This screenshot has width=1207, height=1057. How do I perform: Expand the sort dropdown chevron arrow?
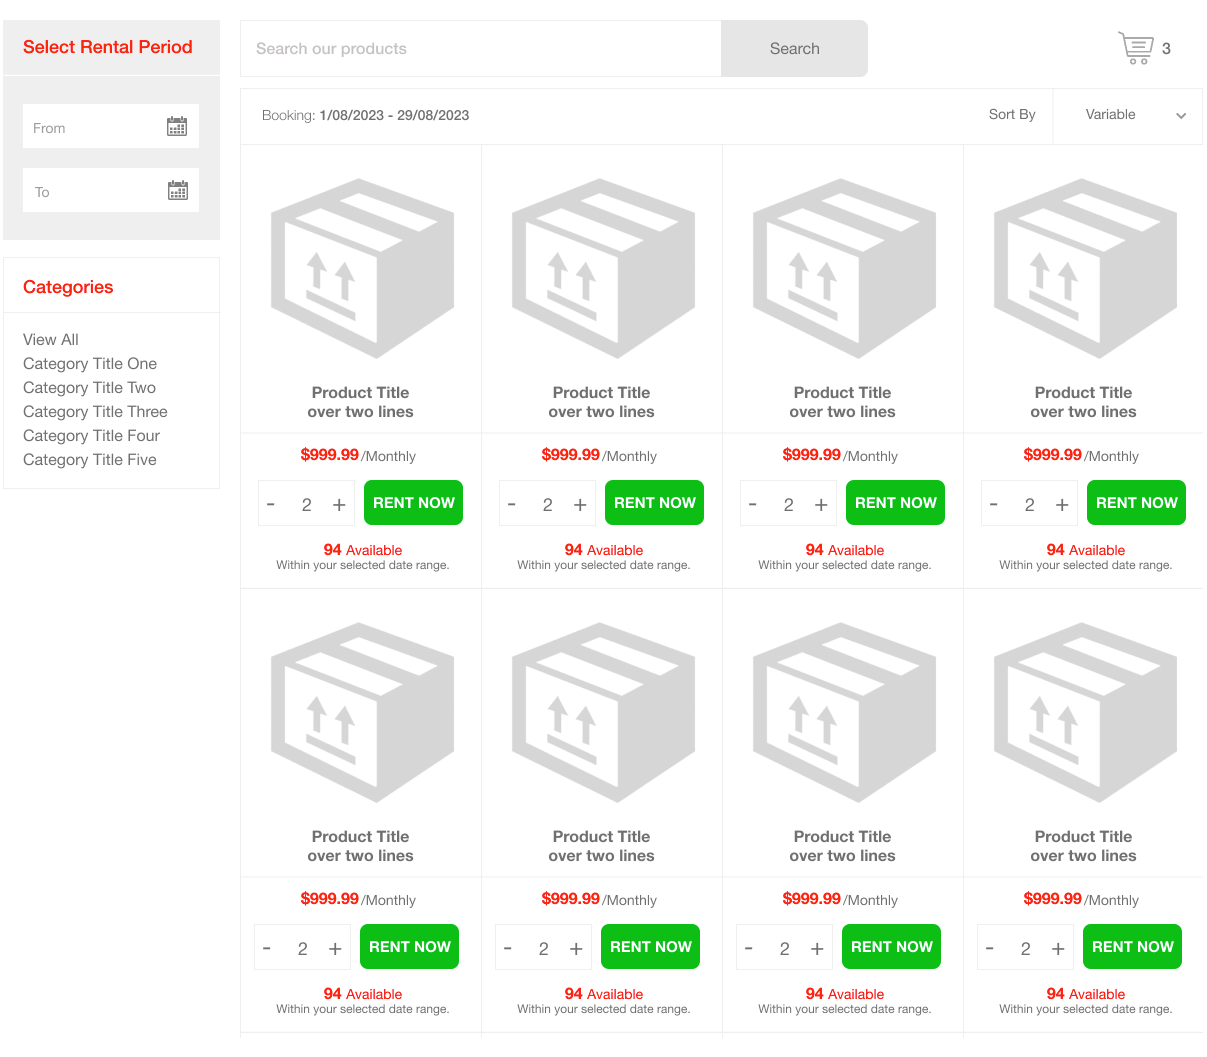click(x=1181, y=116)
